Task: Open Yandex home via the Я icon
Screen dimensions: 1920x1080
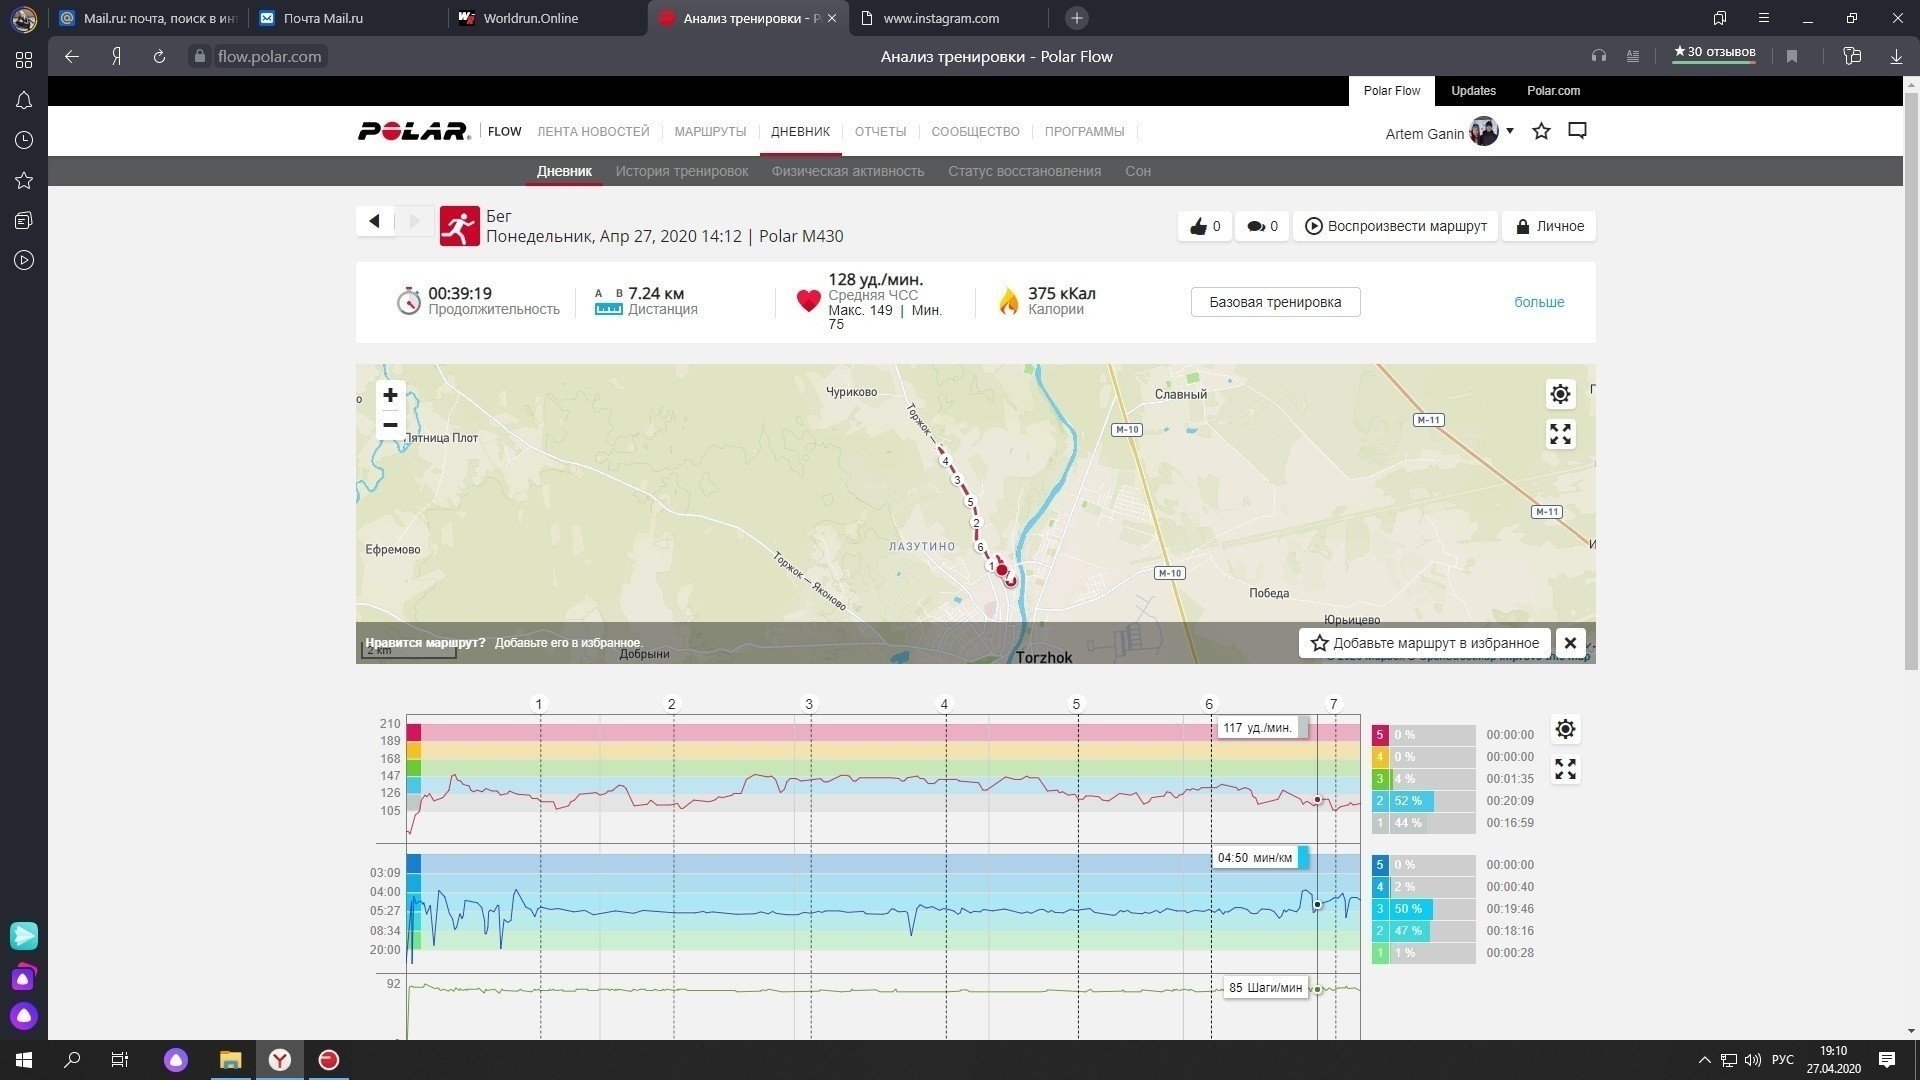Action: (116, 57)
